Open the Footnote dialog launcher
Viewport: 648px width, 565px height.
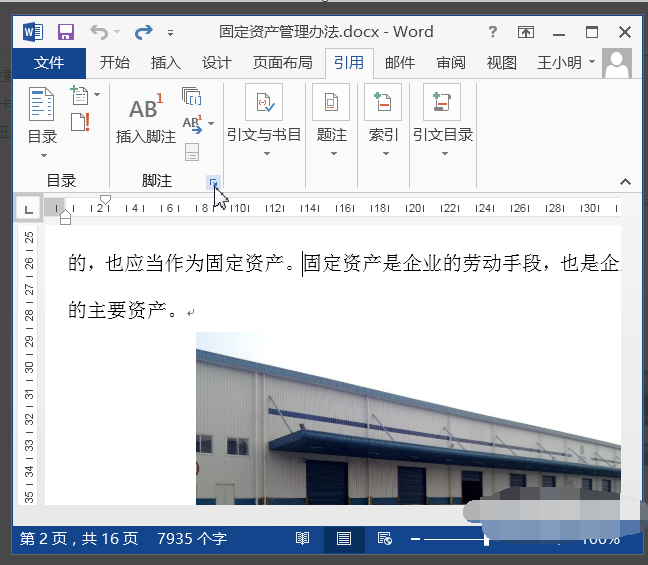click(212, 181)
